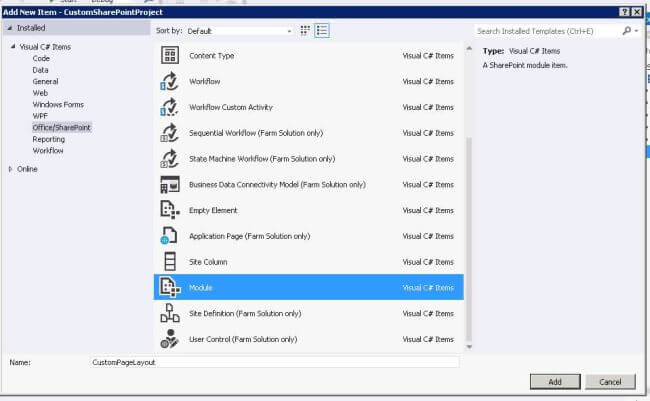The height and width of the screenshot is (401, 650).
Task: Close the Add New Item dialog
Action: click(637, 12)
